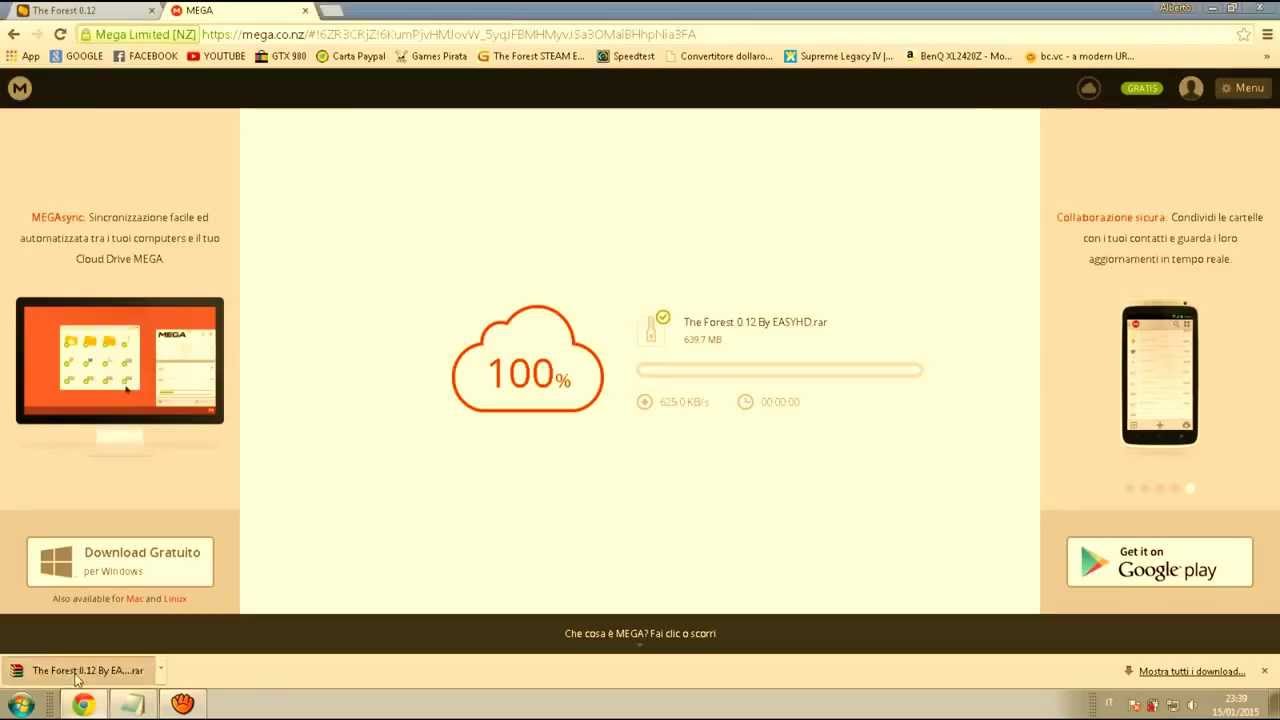Image resolution: width=1280 pixels, height=720 pixels.
Task: Open the Windows Start menu
Action: pos(21,705)
